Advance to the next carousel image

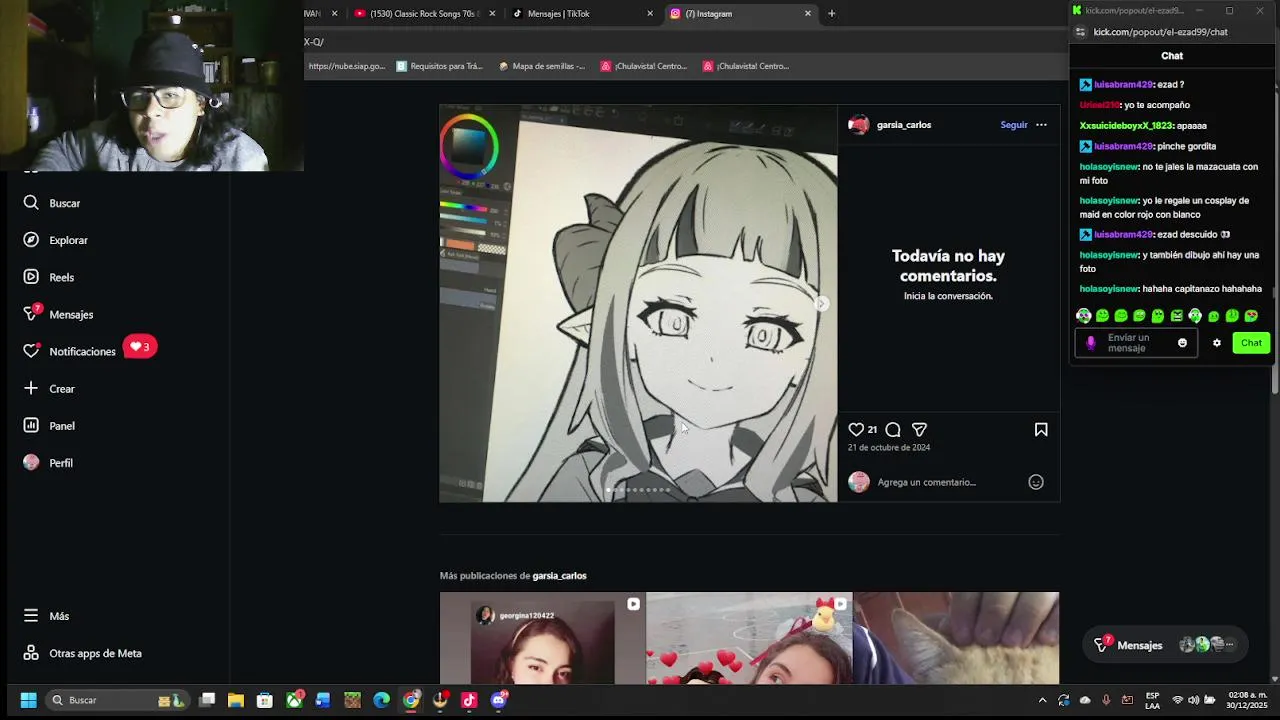(822, 303)
